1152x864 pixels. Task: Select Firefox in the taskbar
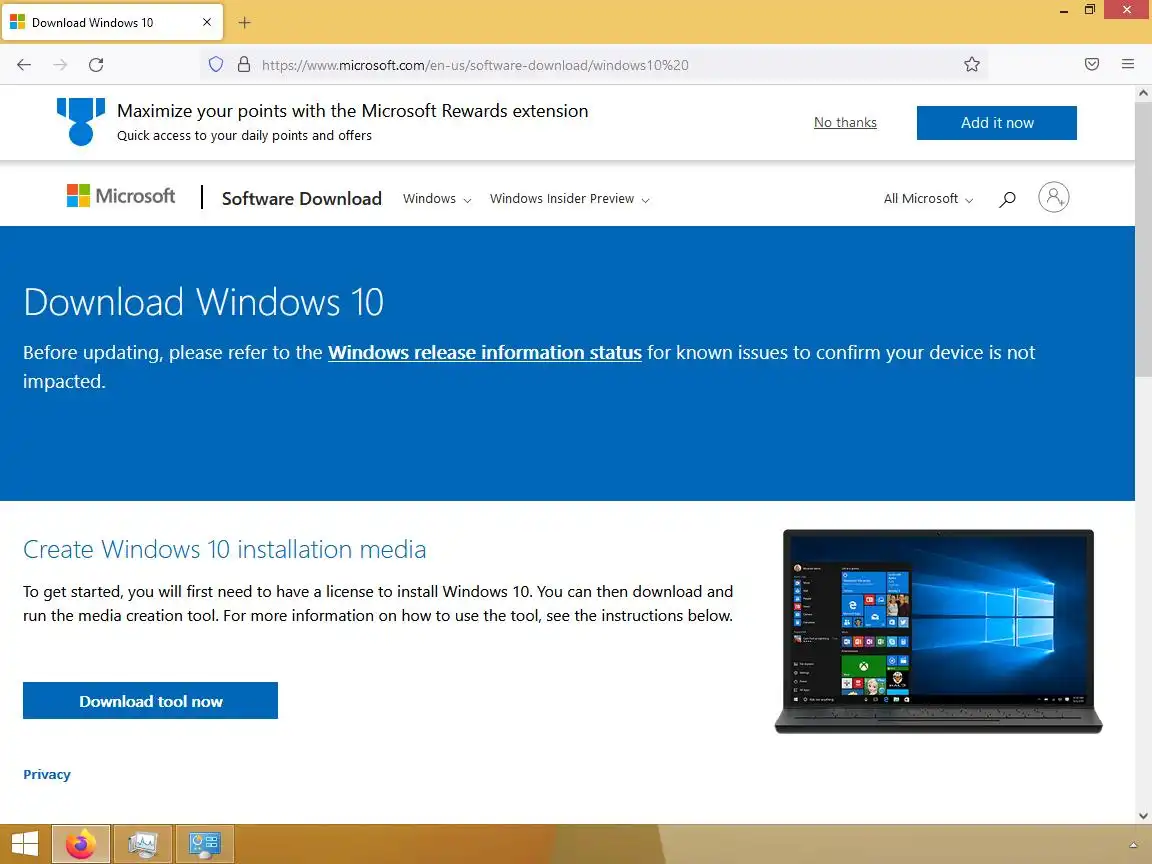point(81,843)
